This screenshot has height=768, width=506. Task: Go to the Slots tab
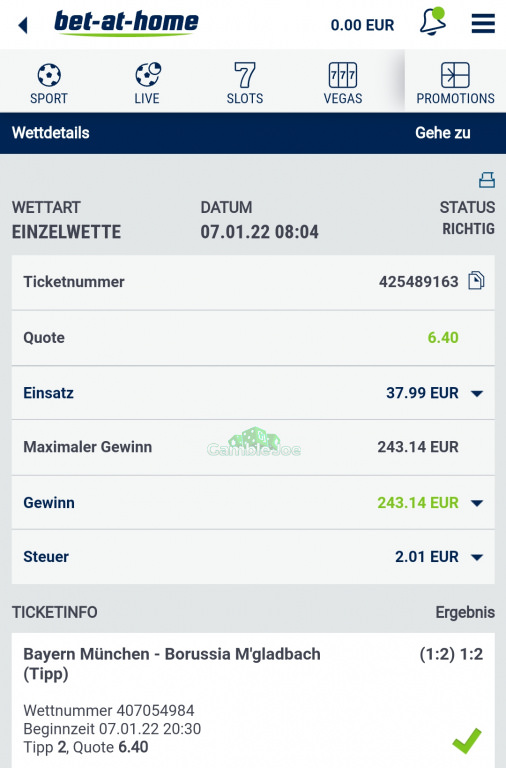pos(245,83)
